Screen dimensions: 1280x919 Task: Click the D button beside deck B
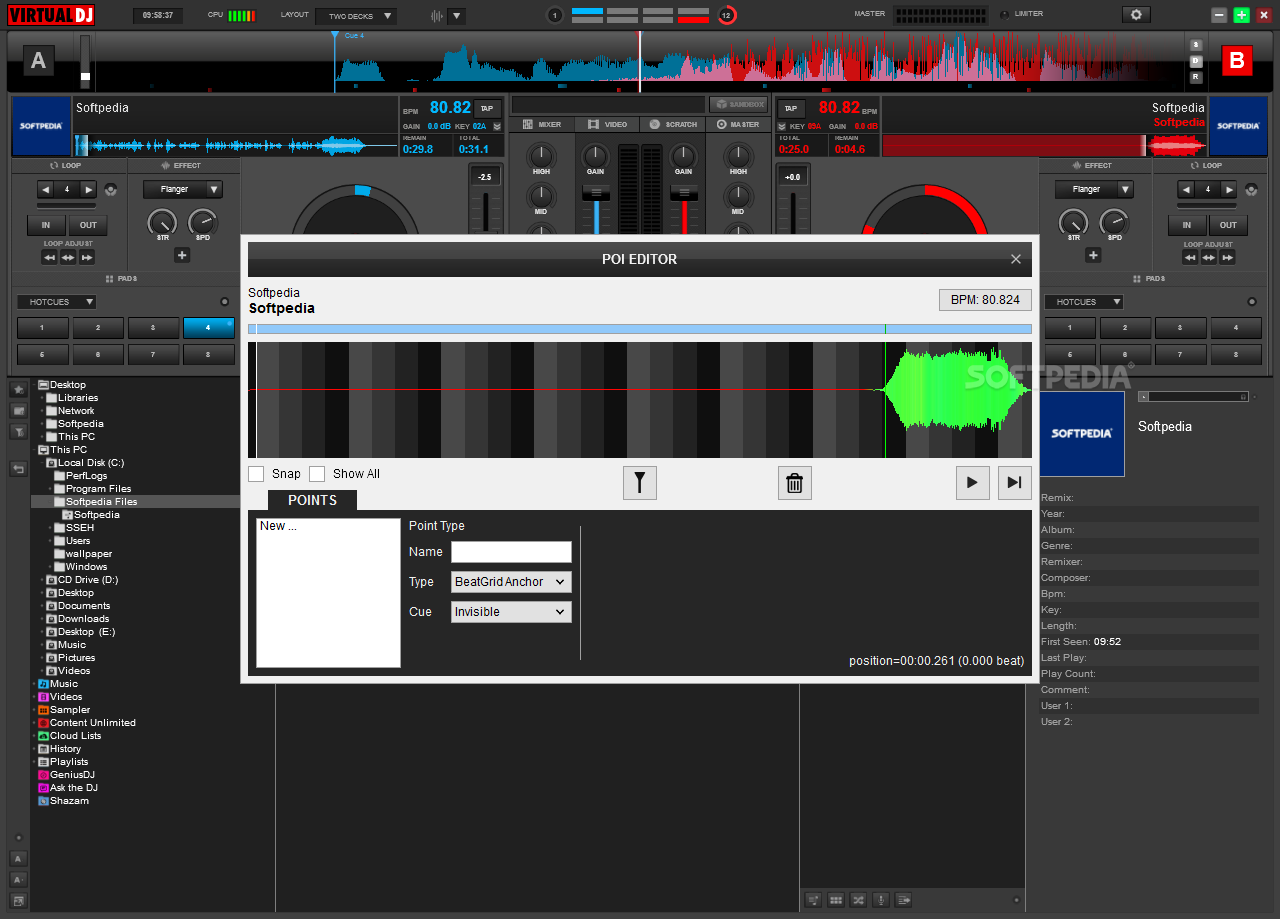tap(1195, 61)
